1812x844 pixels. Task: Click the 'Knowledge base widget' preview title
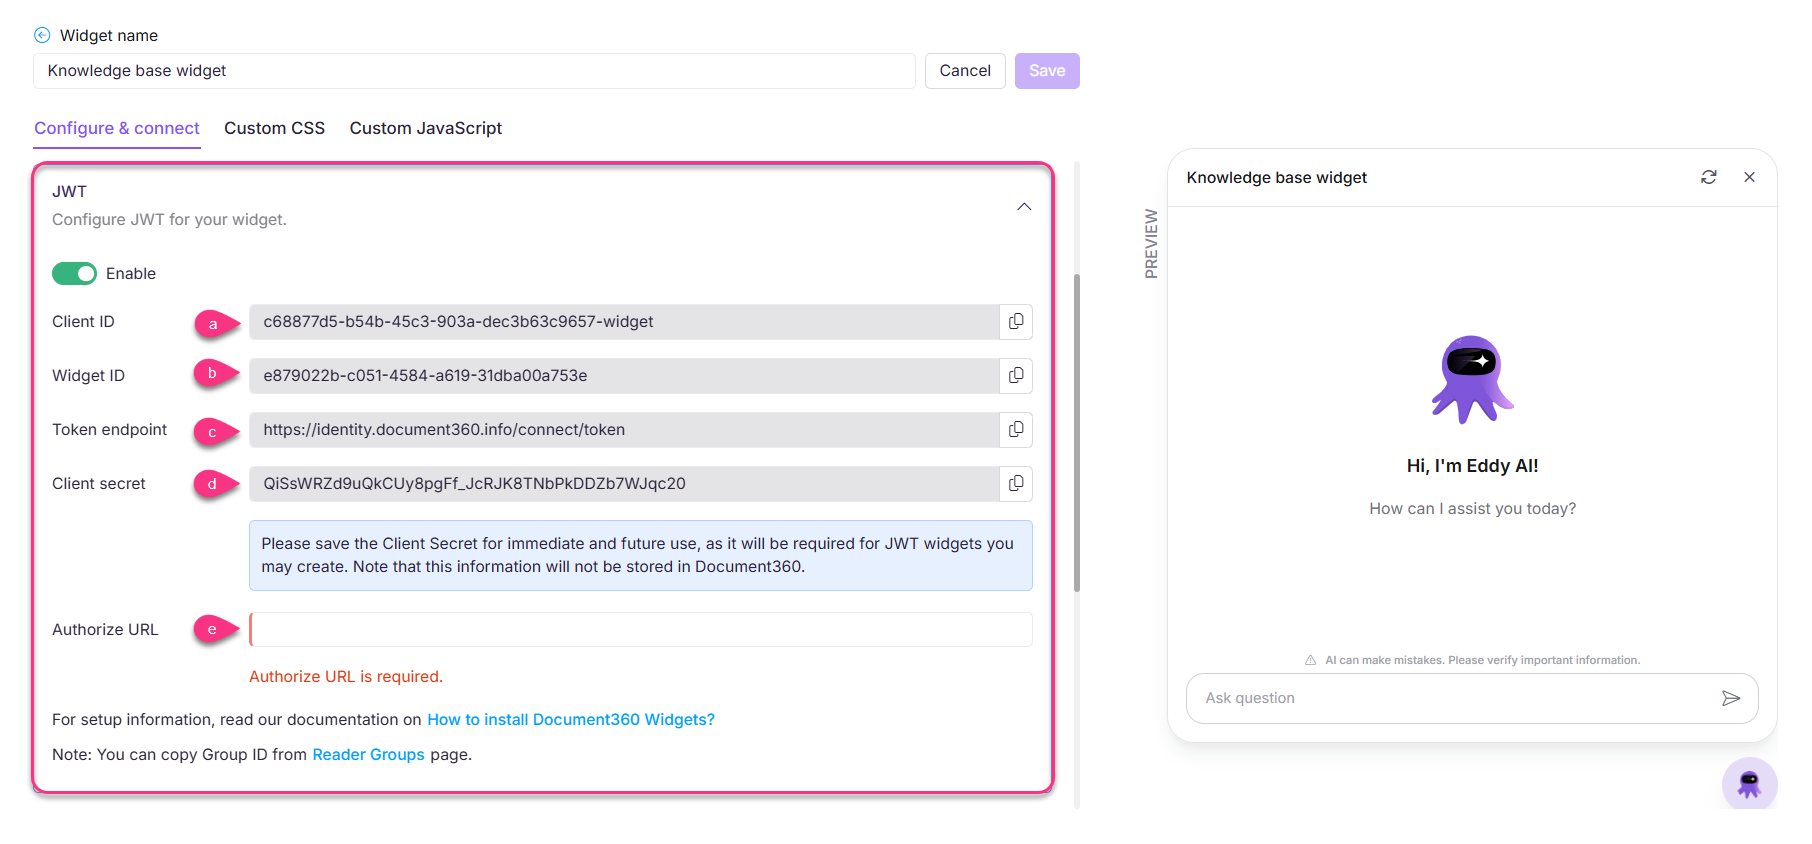pyautogui.click(x=1276, y=178)
